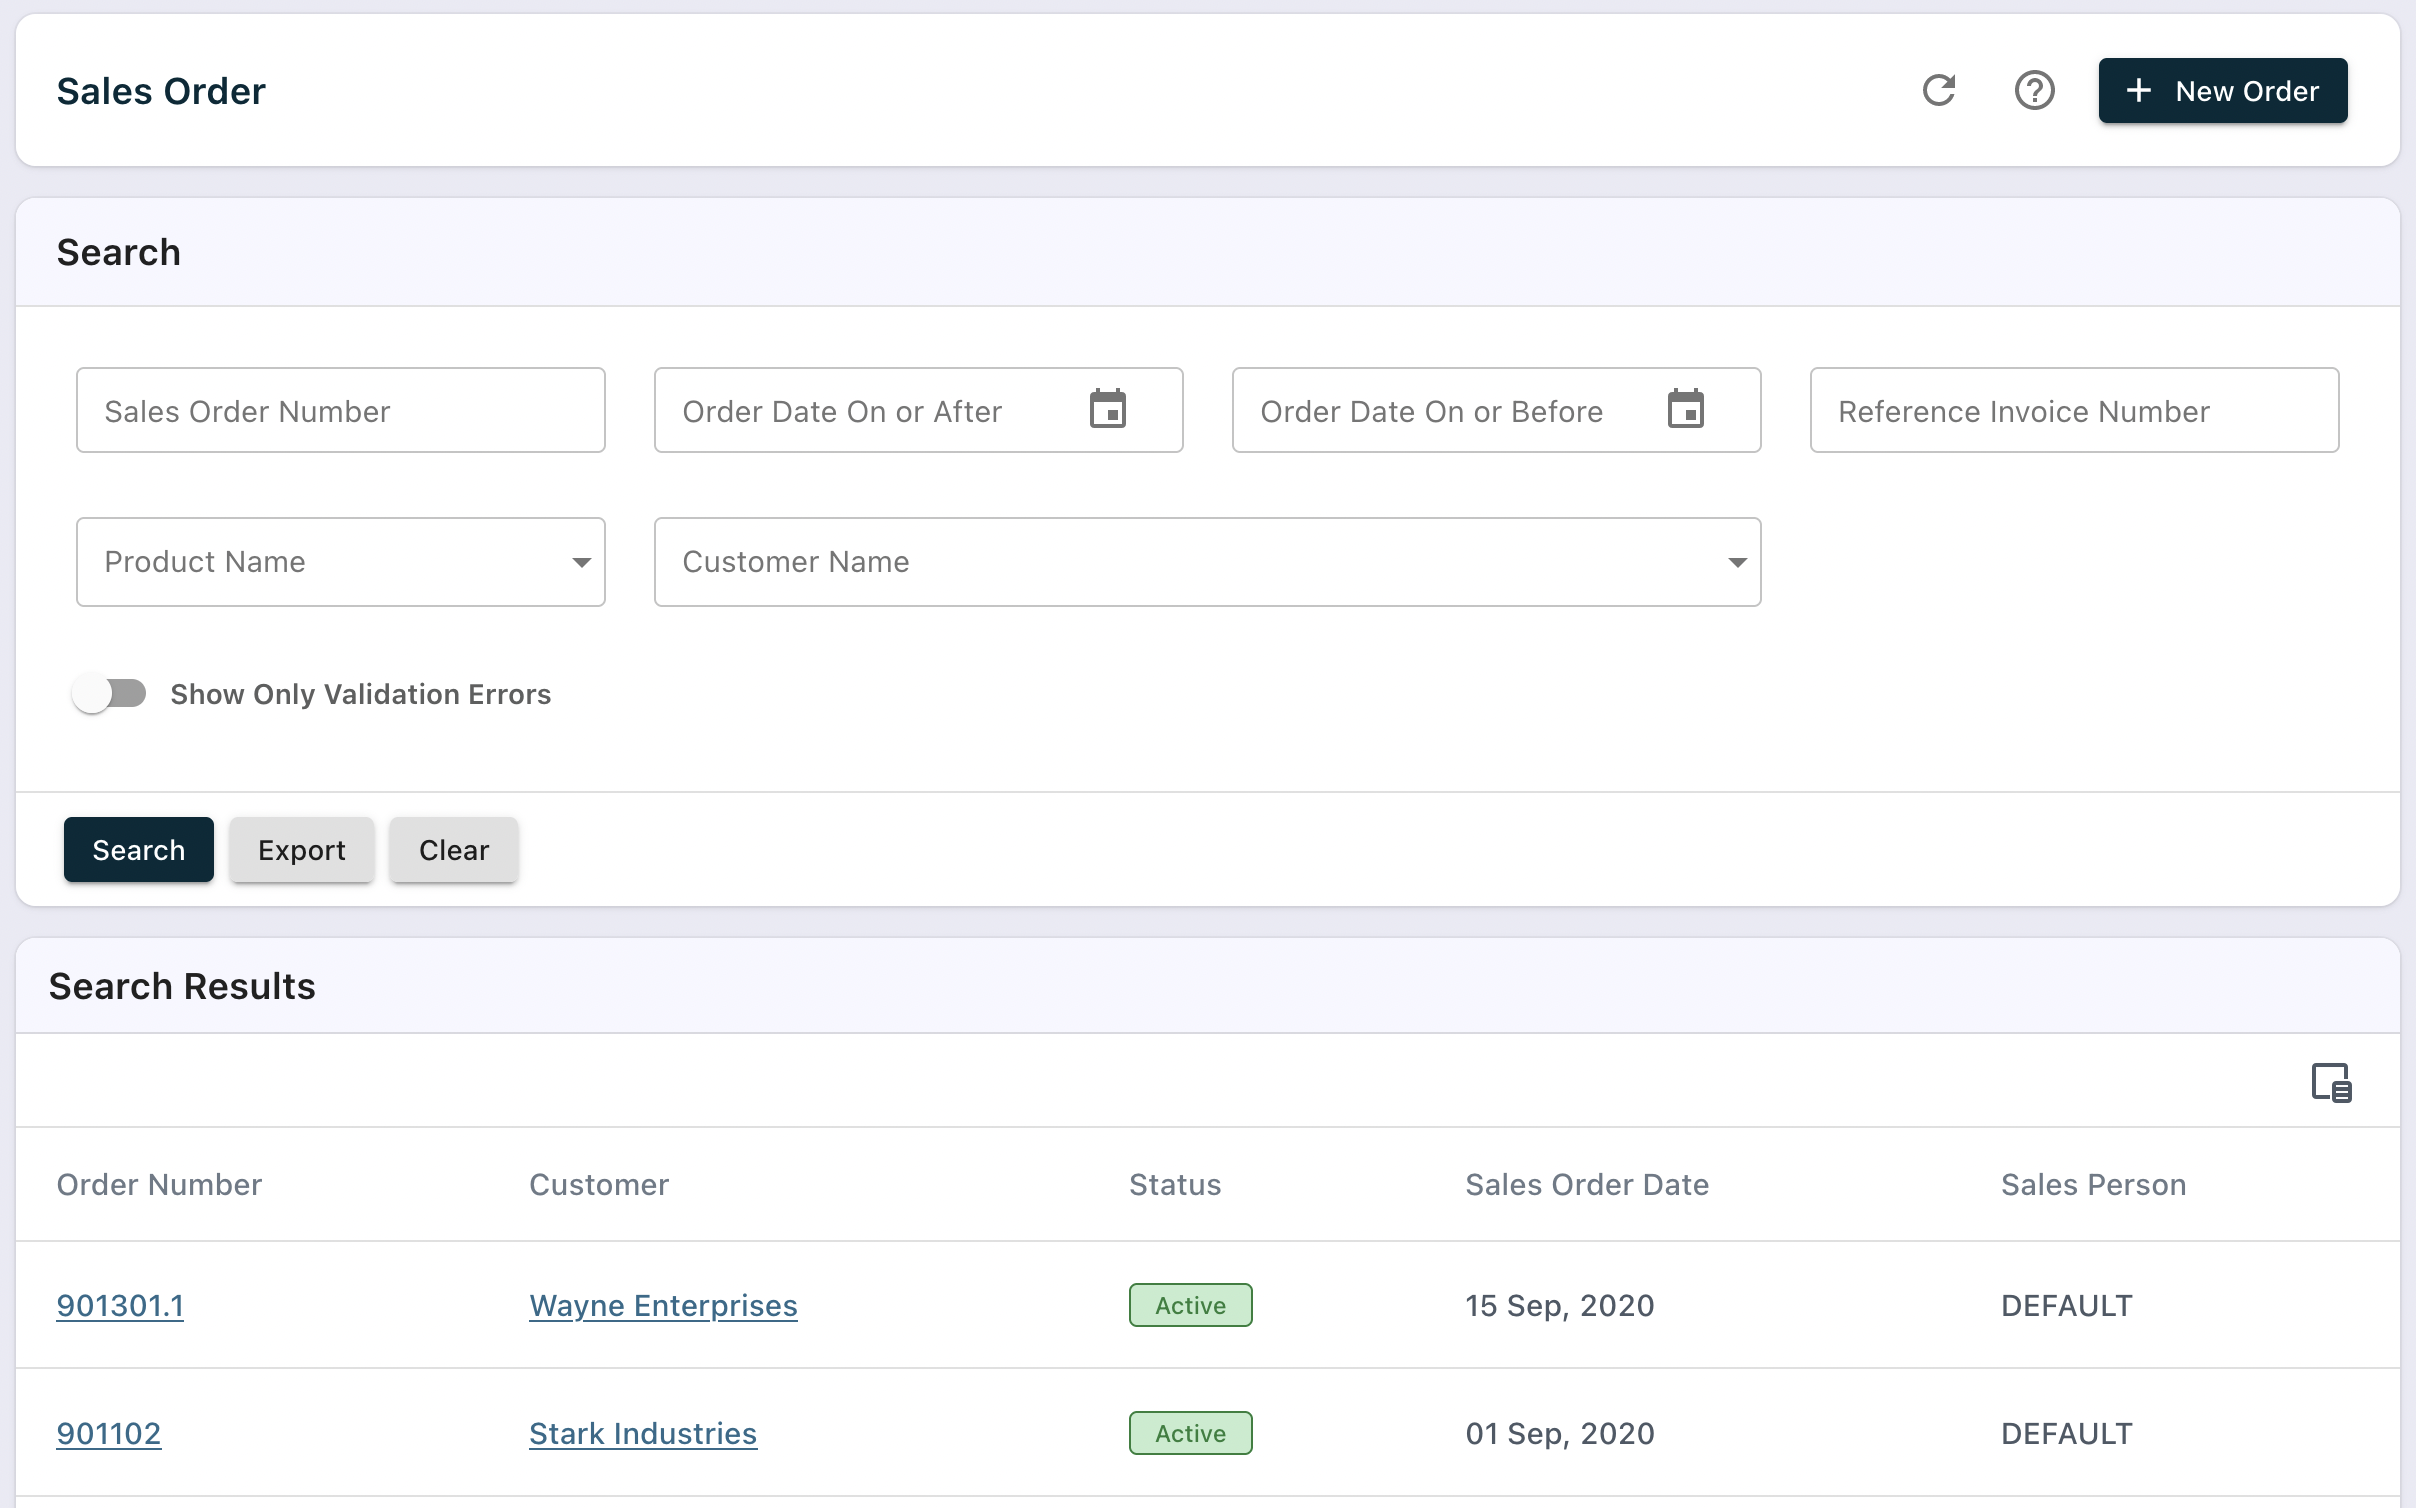
Task: Click the New Order button
Action: (x=2222, y=91)
